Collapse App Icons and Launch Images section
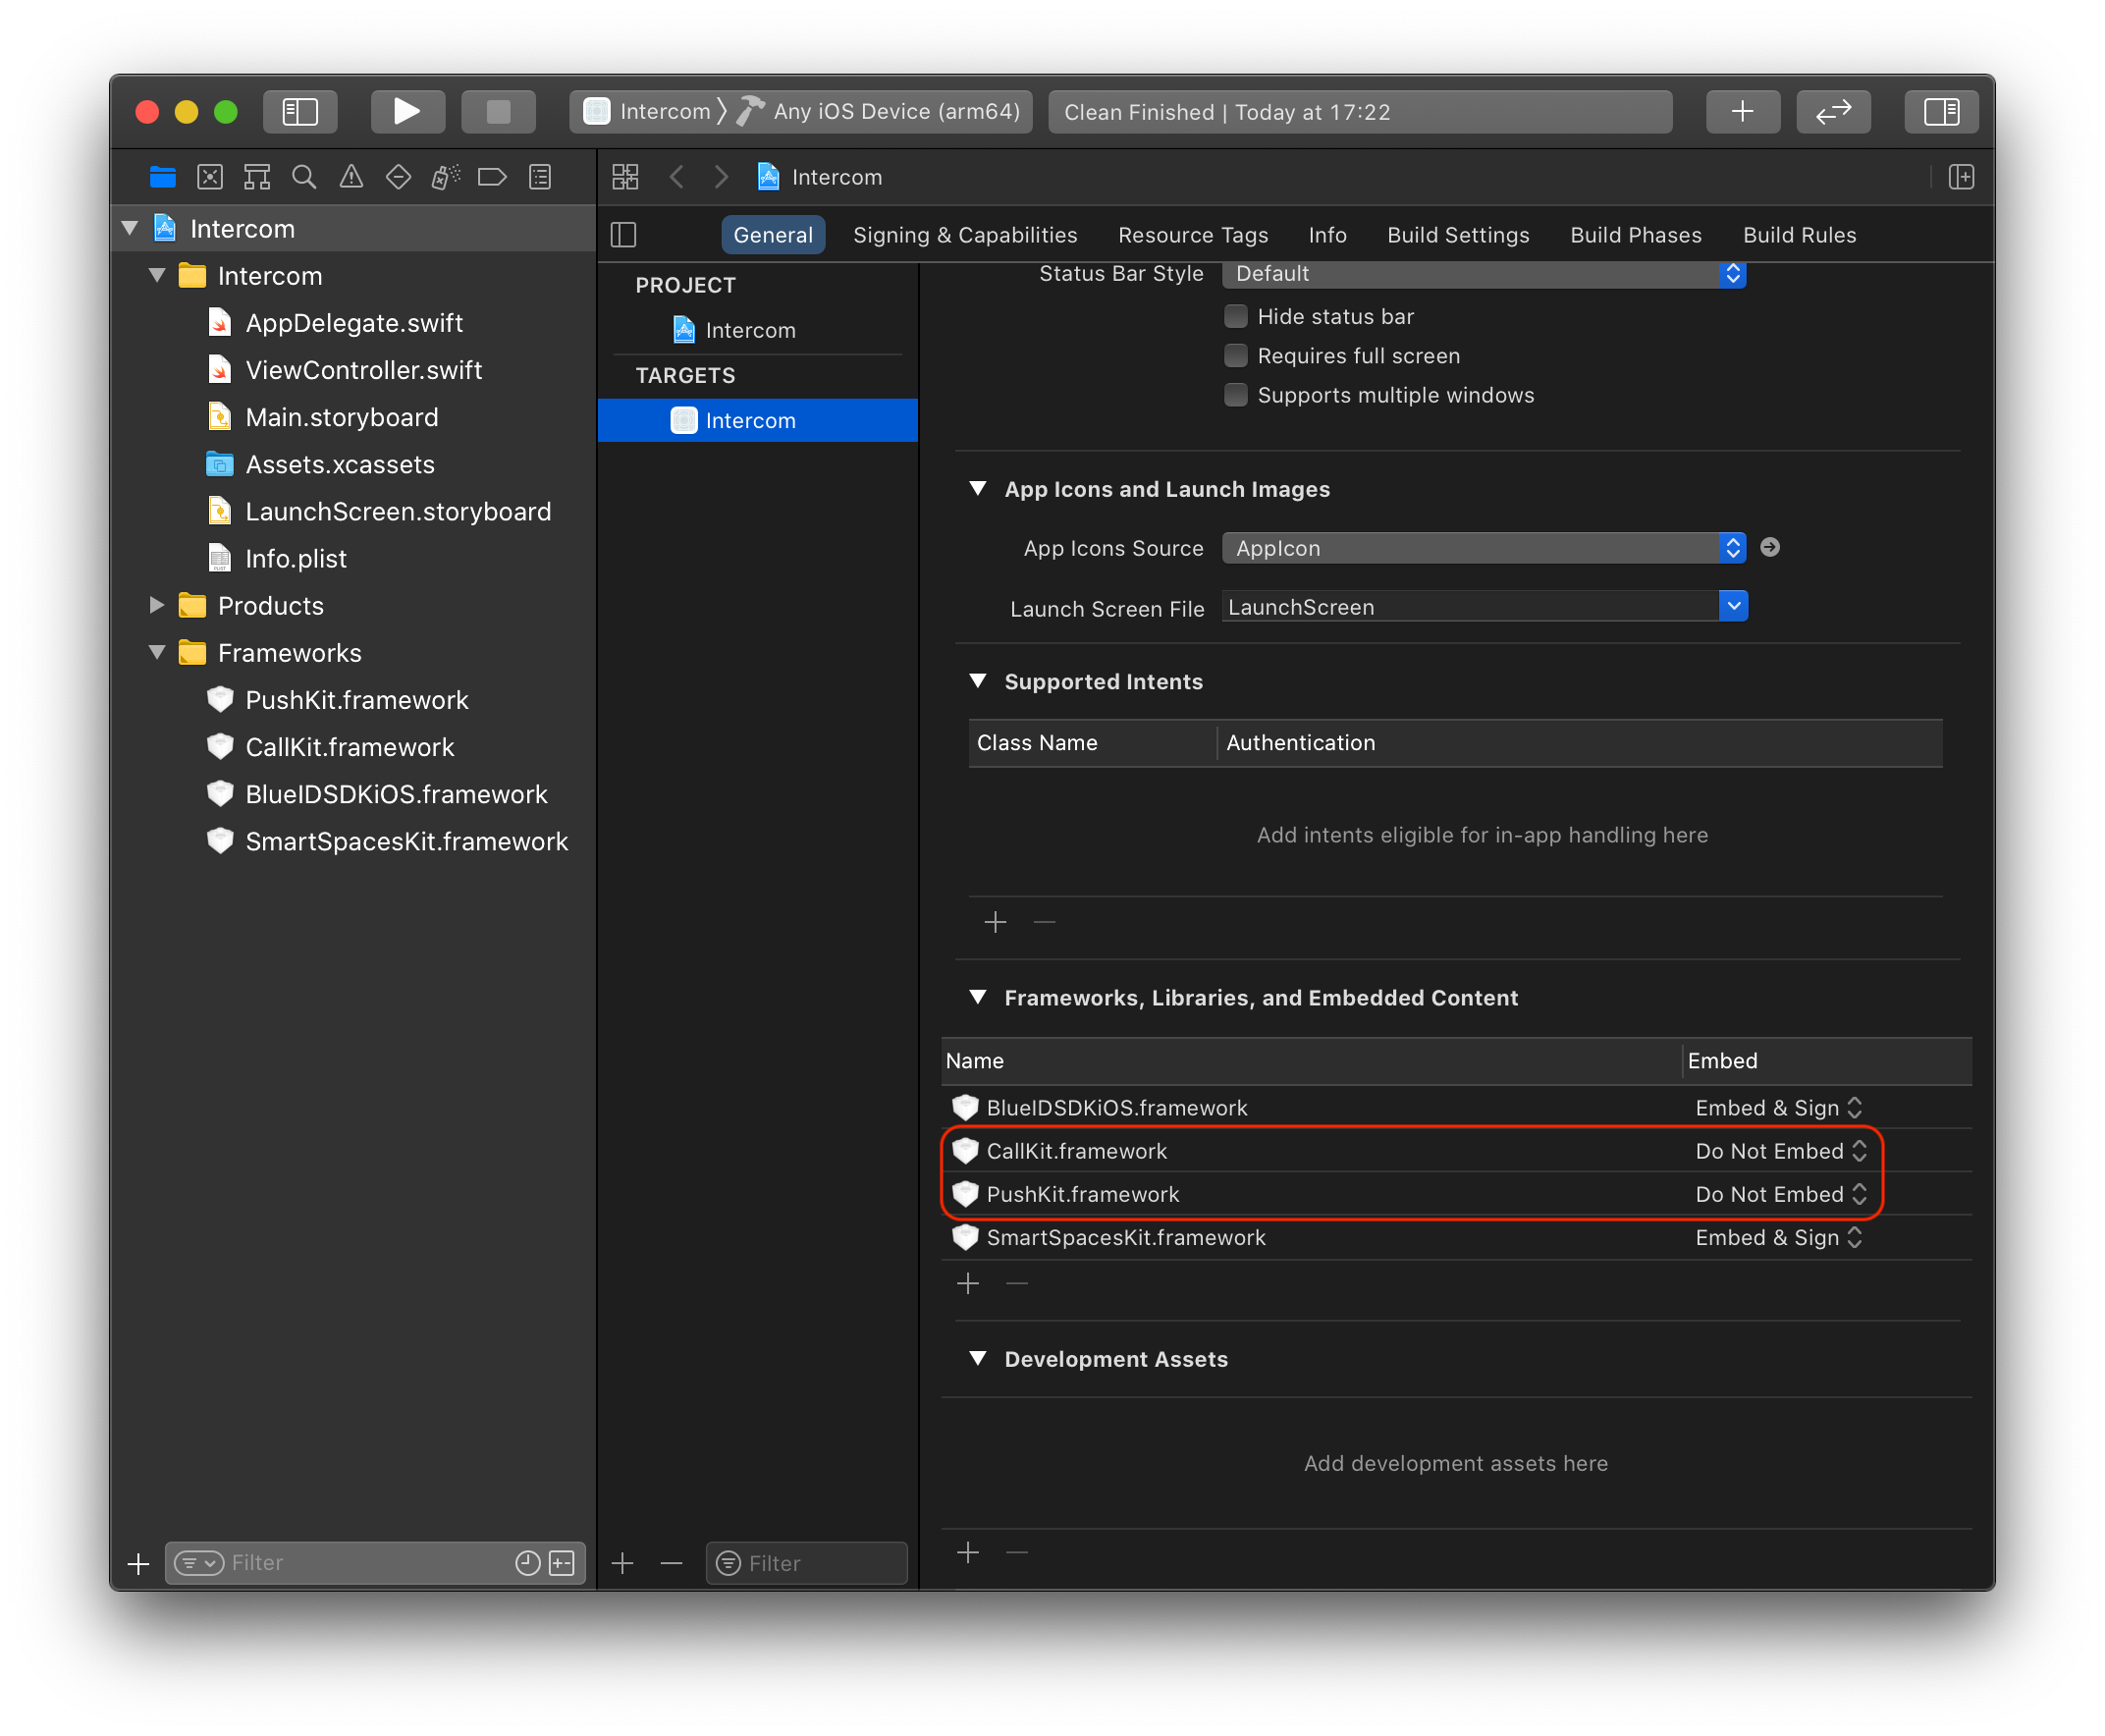2105x1736 pixels. tap(977, 488)
